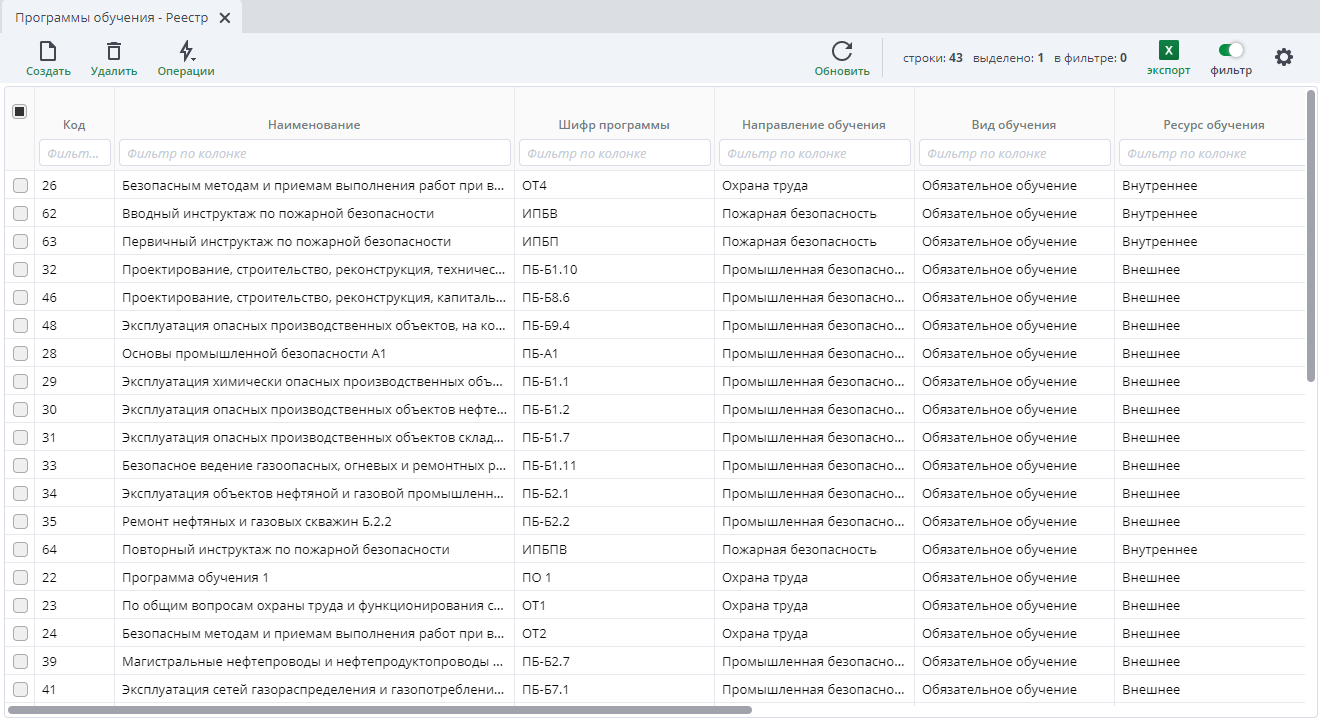Image resolution: width=1320 pixels, height=720 pixels.
Task: Focus the Код column filter input
Action: pos(75,153)
